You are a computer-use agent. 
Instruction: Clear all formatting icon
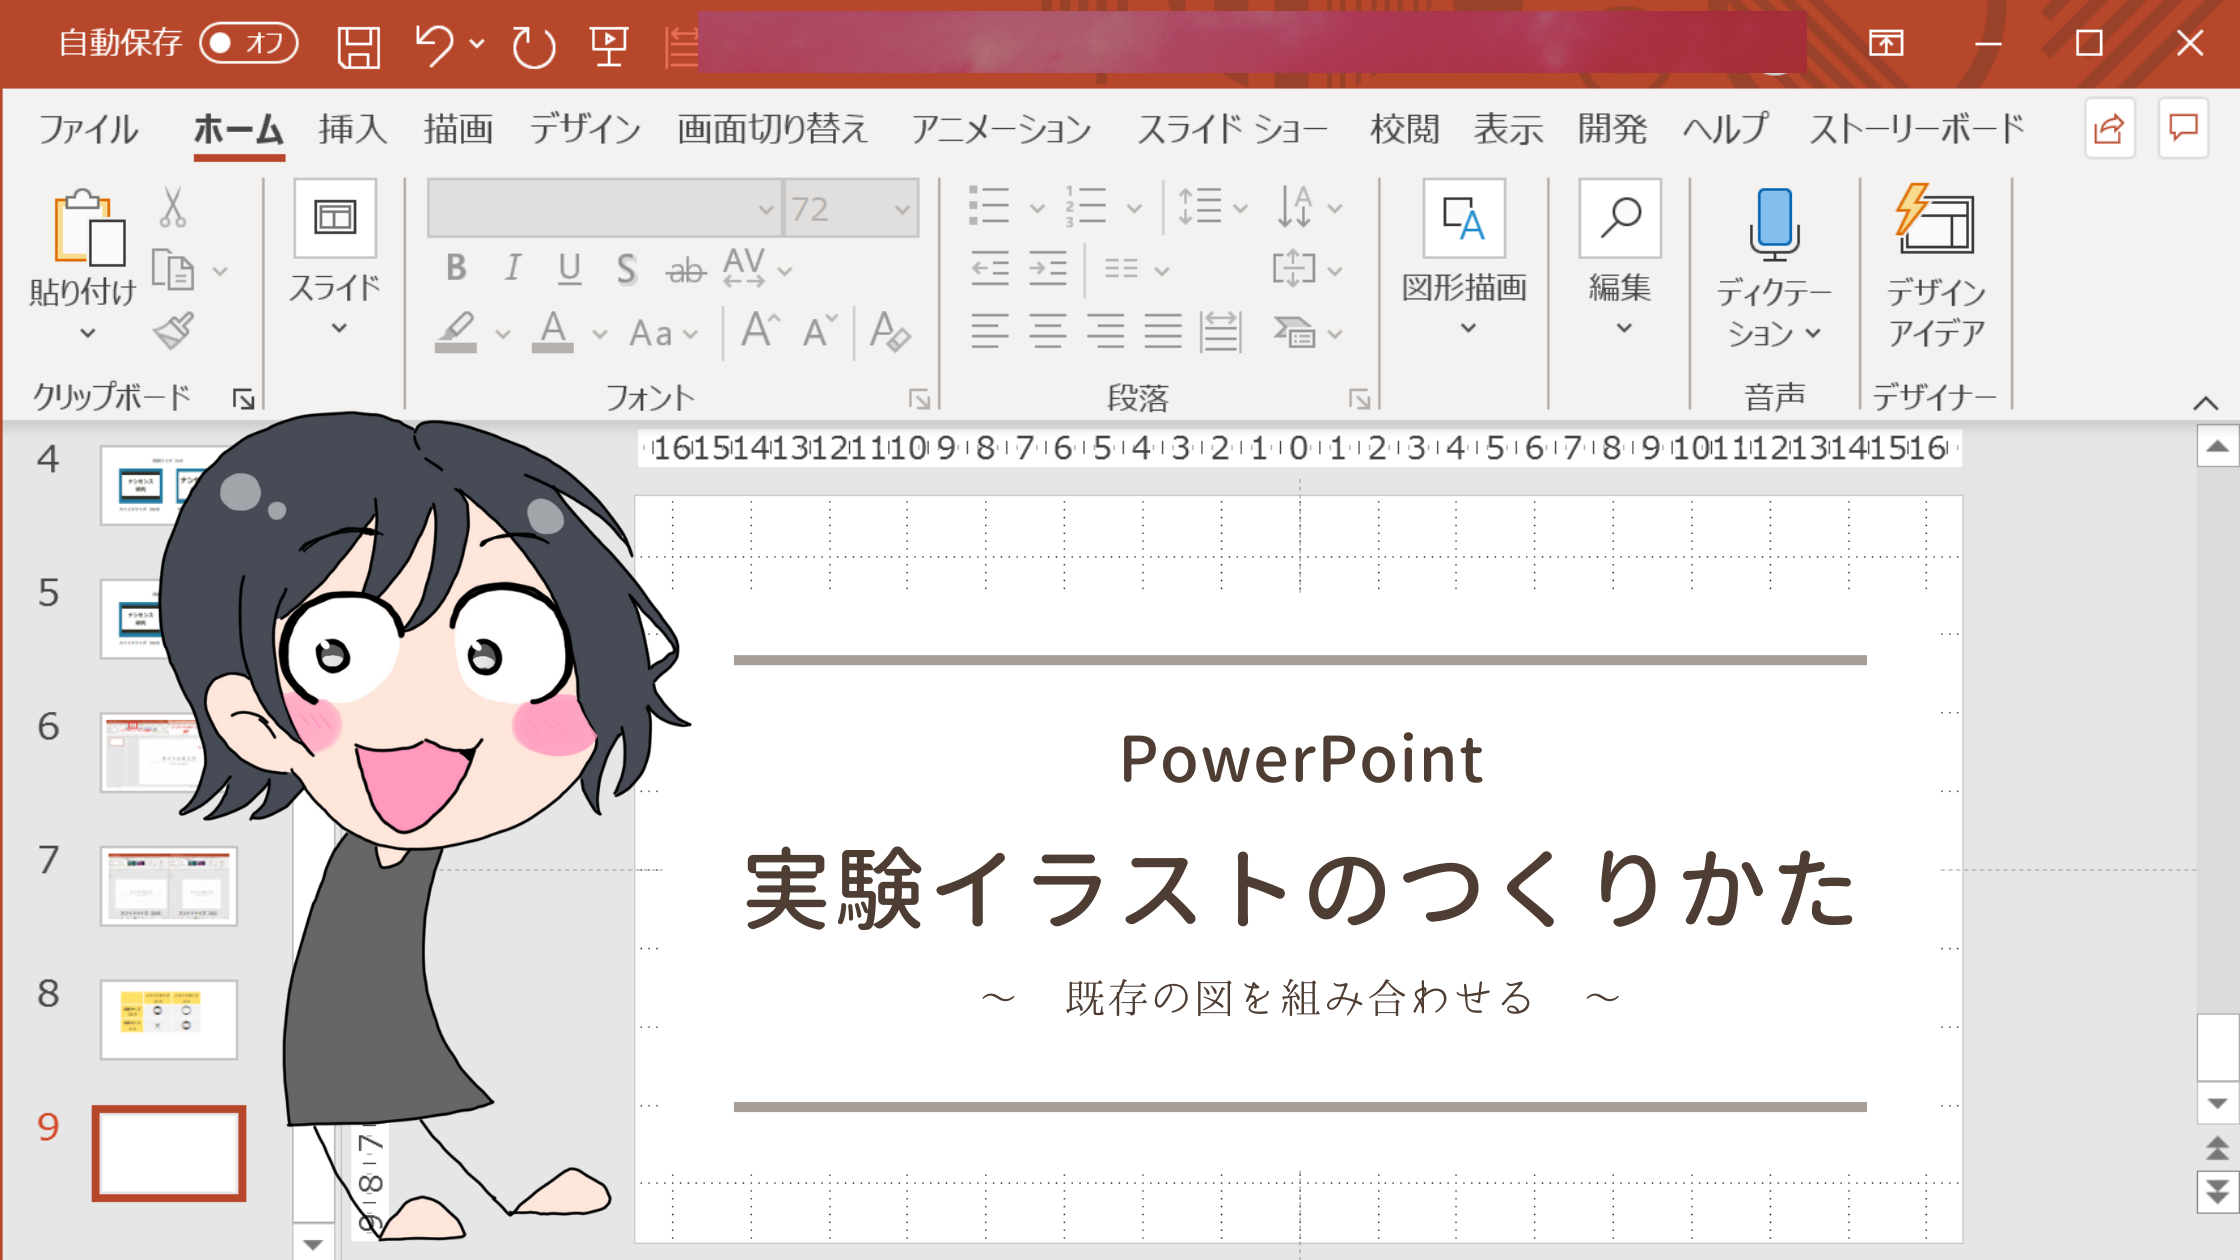(889, 331)
